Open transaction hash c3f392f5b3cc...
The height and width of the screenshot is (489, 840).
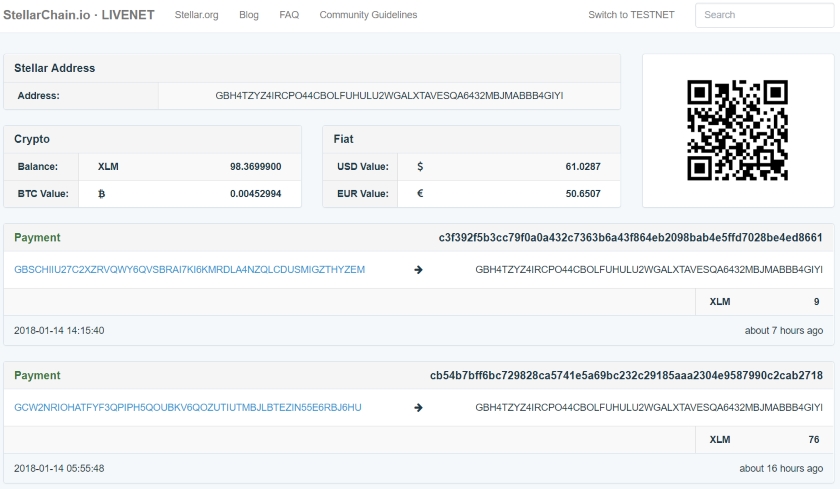[x=631, y=238]
